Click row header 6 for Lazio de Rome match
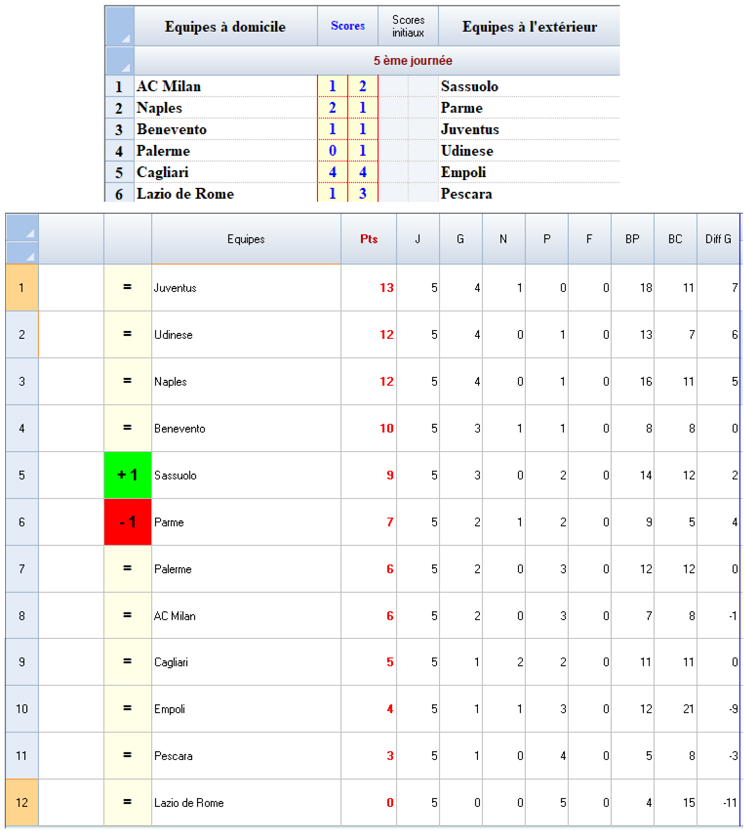The width and height of the screenshot is (744, 831). (119, 194)
